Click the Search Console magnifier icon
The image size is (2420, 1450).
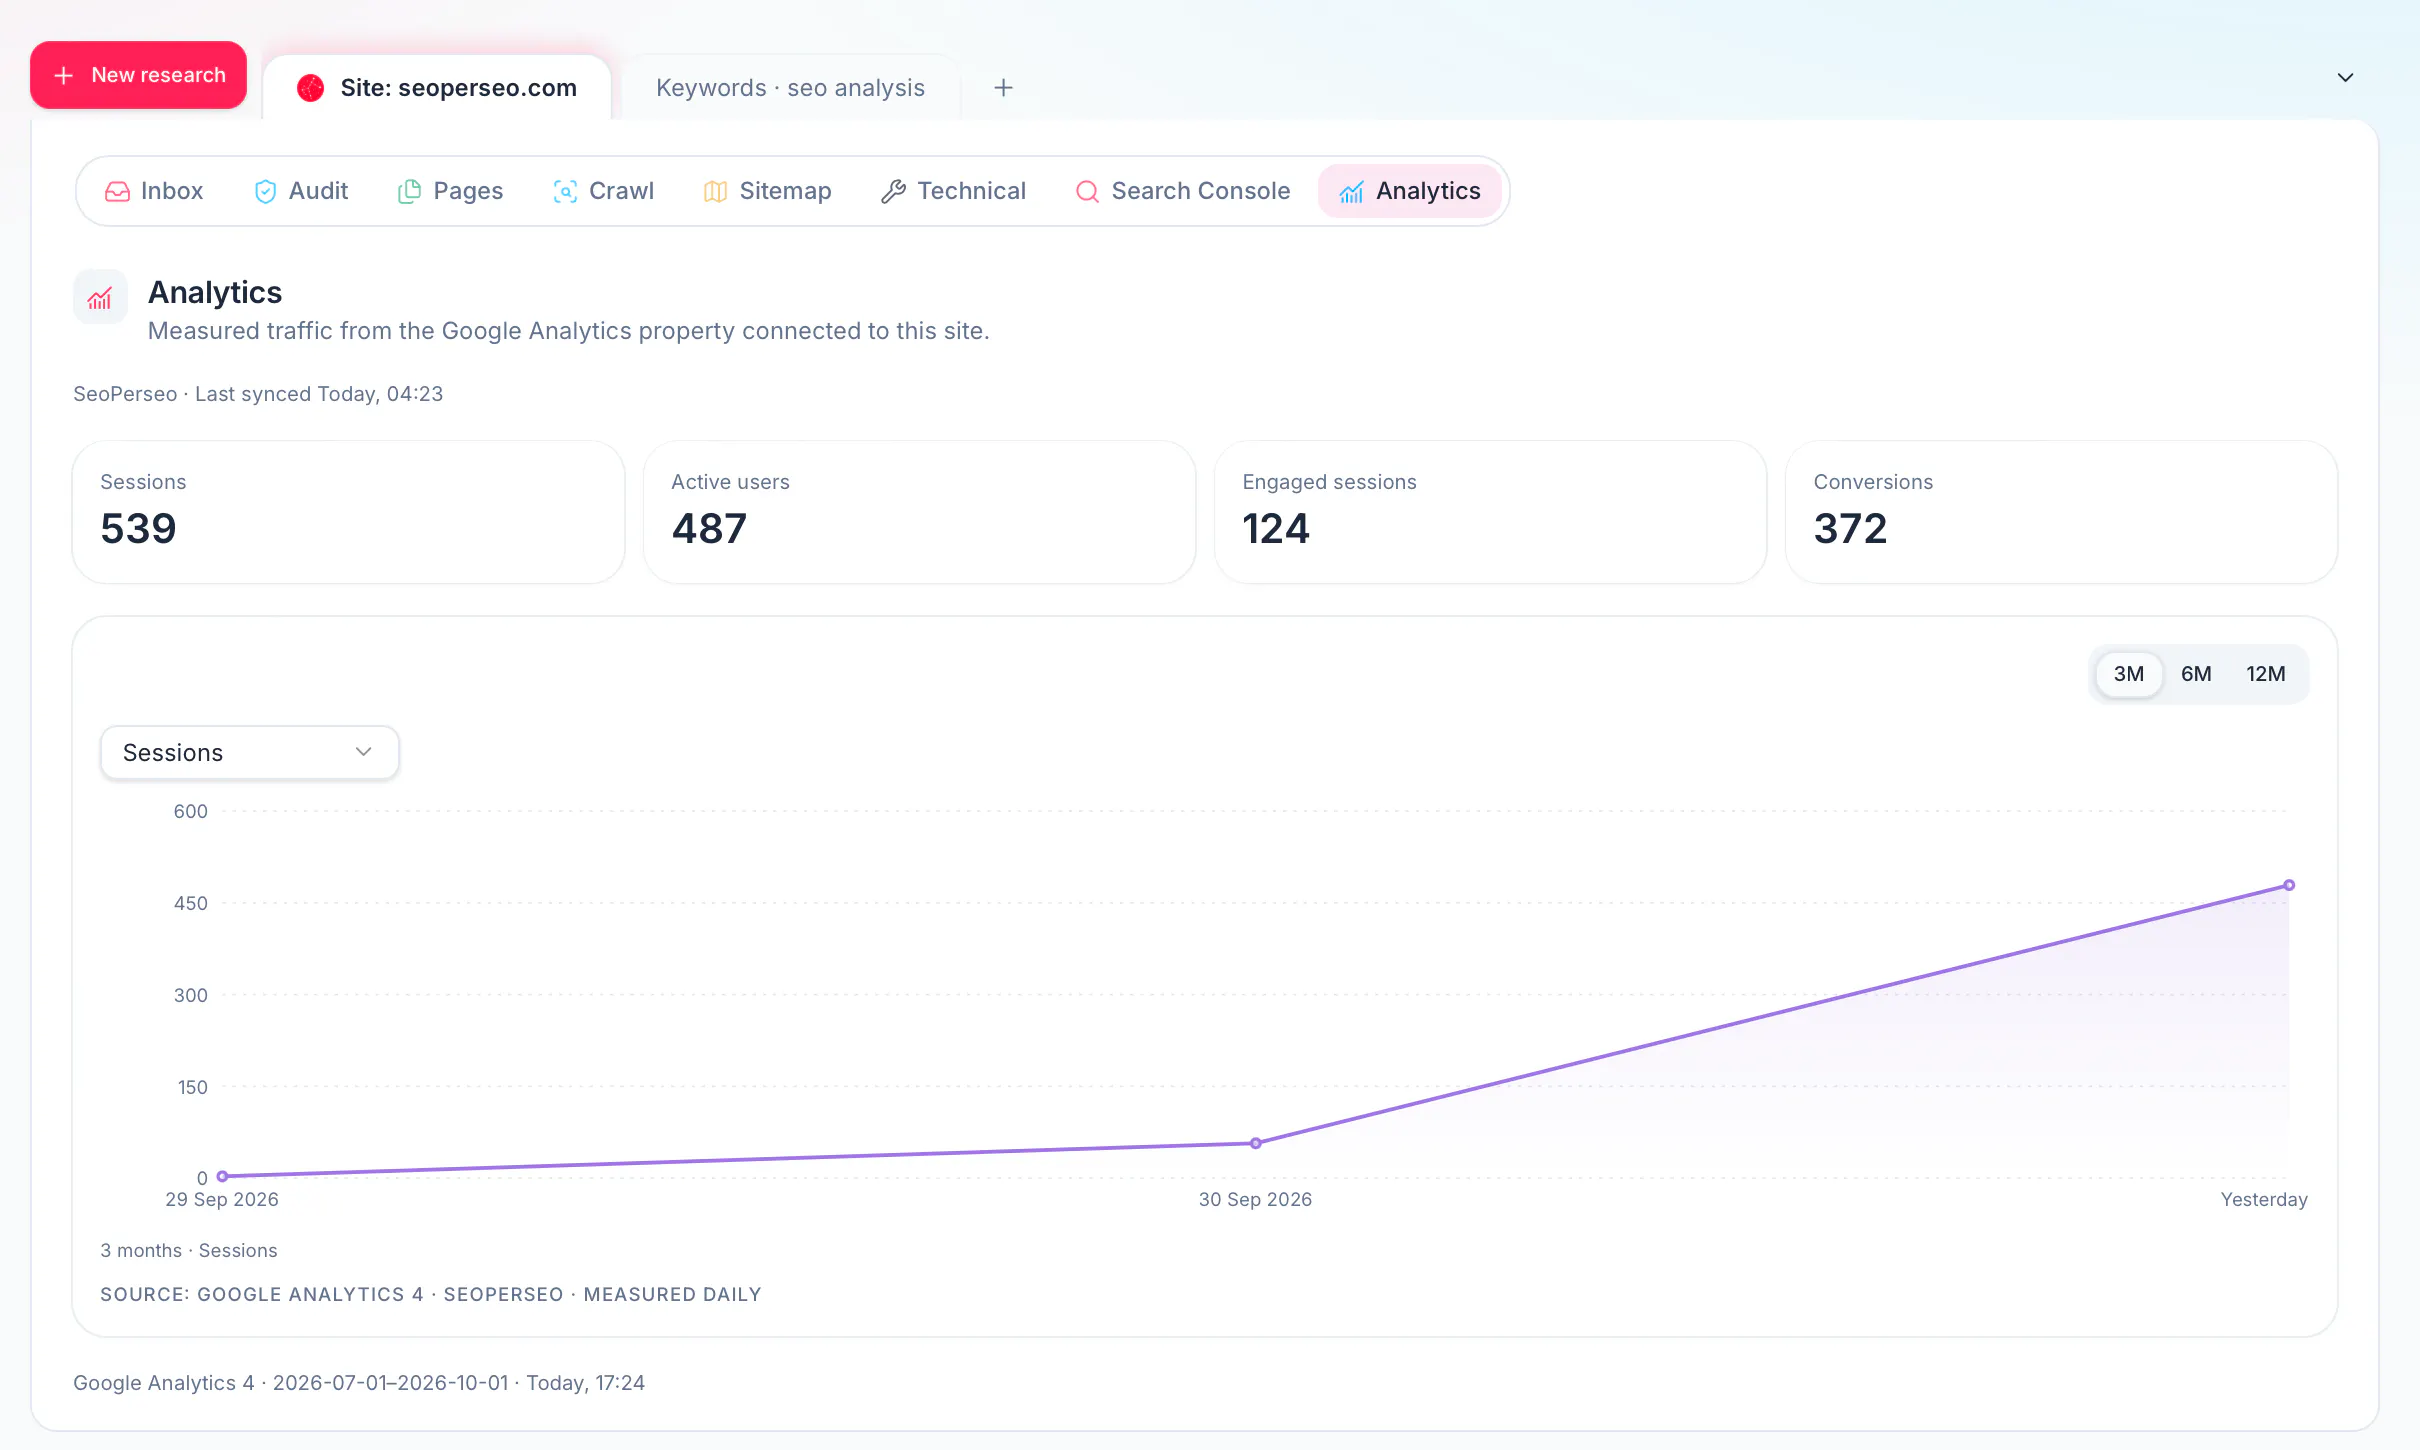pos(1087,191)
